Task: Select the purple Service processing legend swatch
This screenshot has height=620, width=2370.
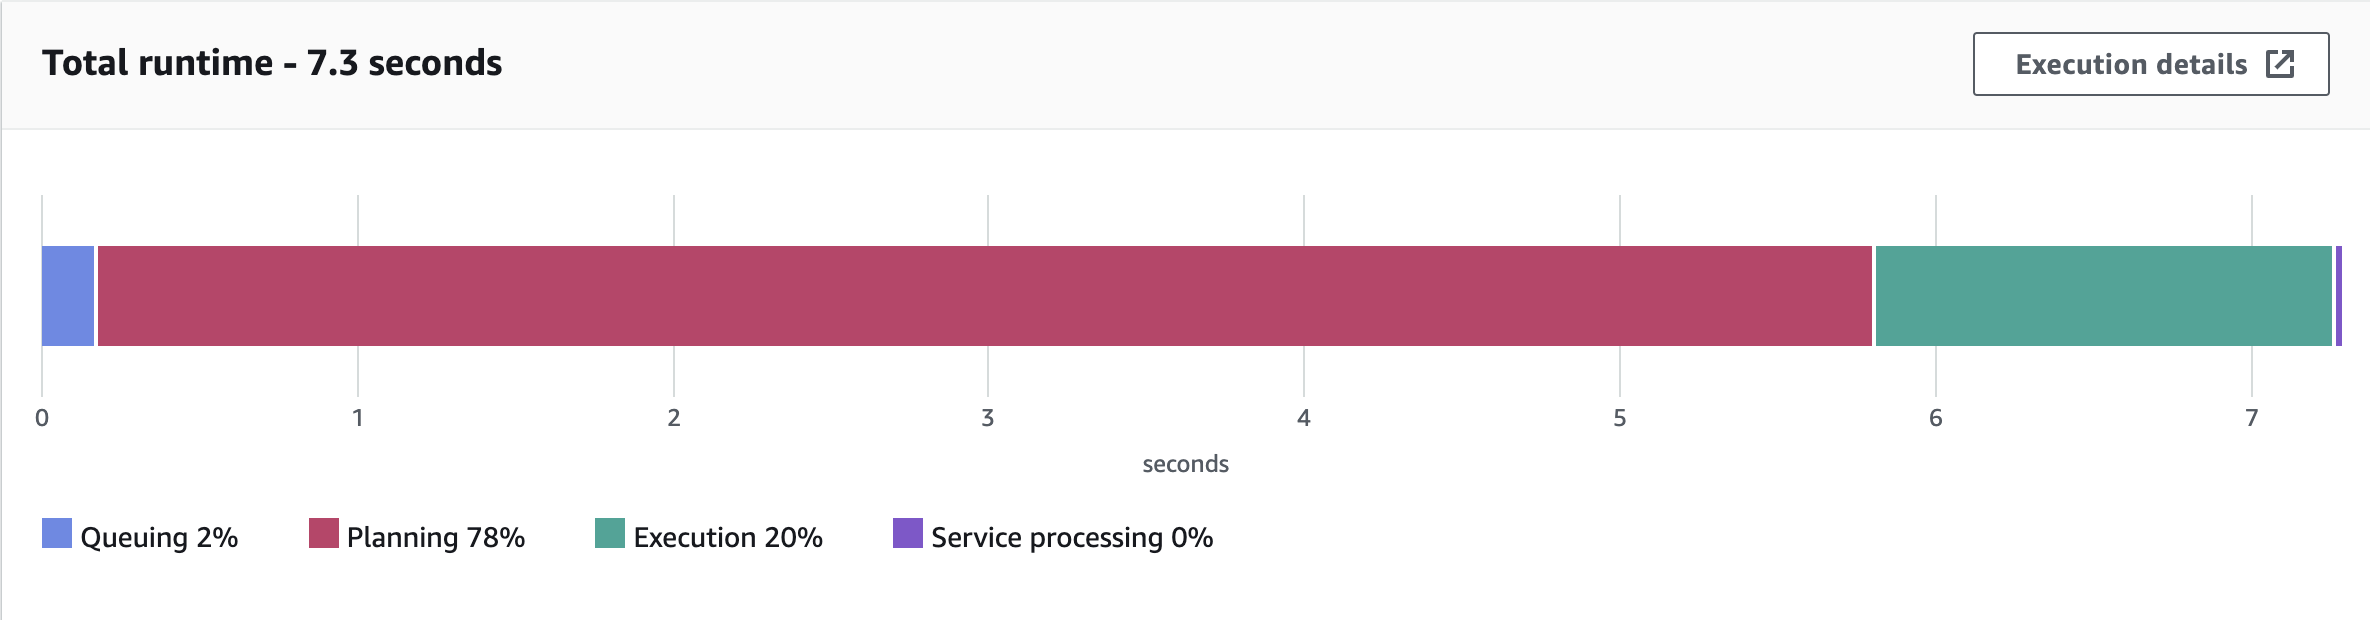Action: click(x=908, y=533)
